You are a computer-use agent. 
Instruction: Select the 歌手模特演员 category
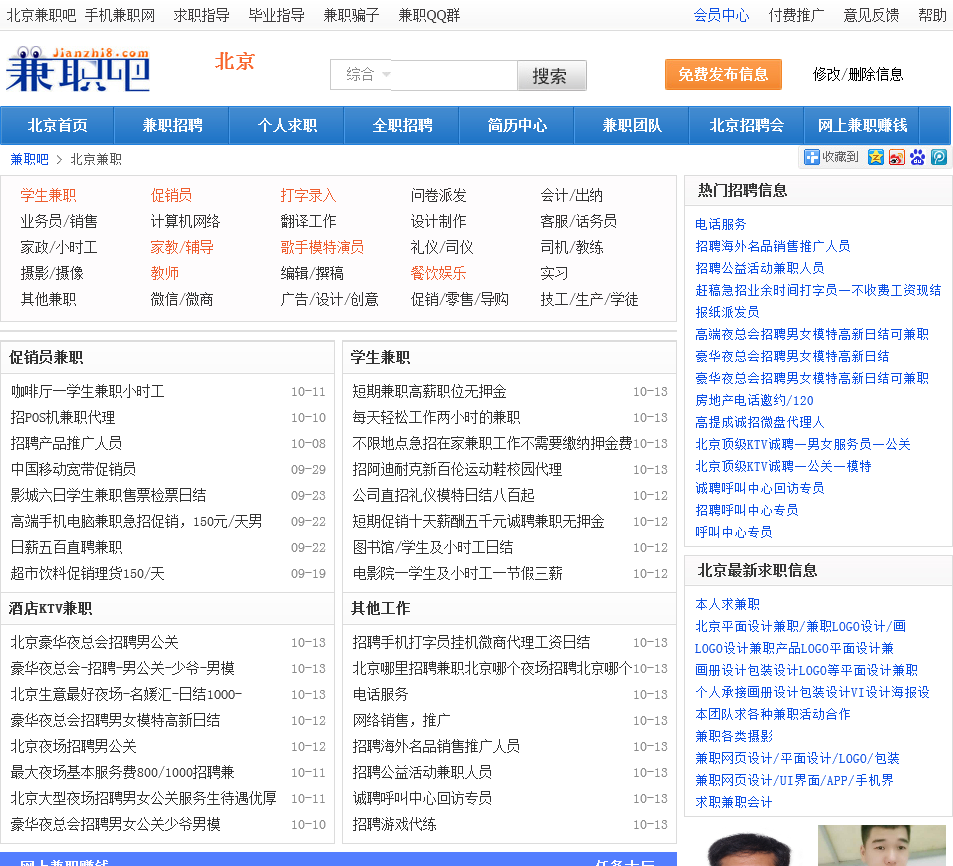pyautogui.click(x=322, y=247)
